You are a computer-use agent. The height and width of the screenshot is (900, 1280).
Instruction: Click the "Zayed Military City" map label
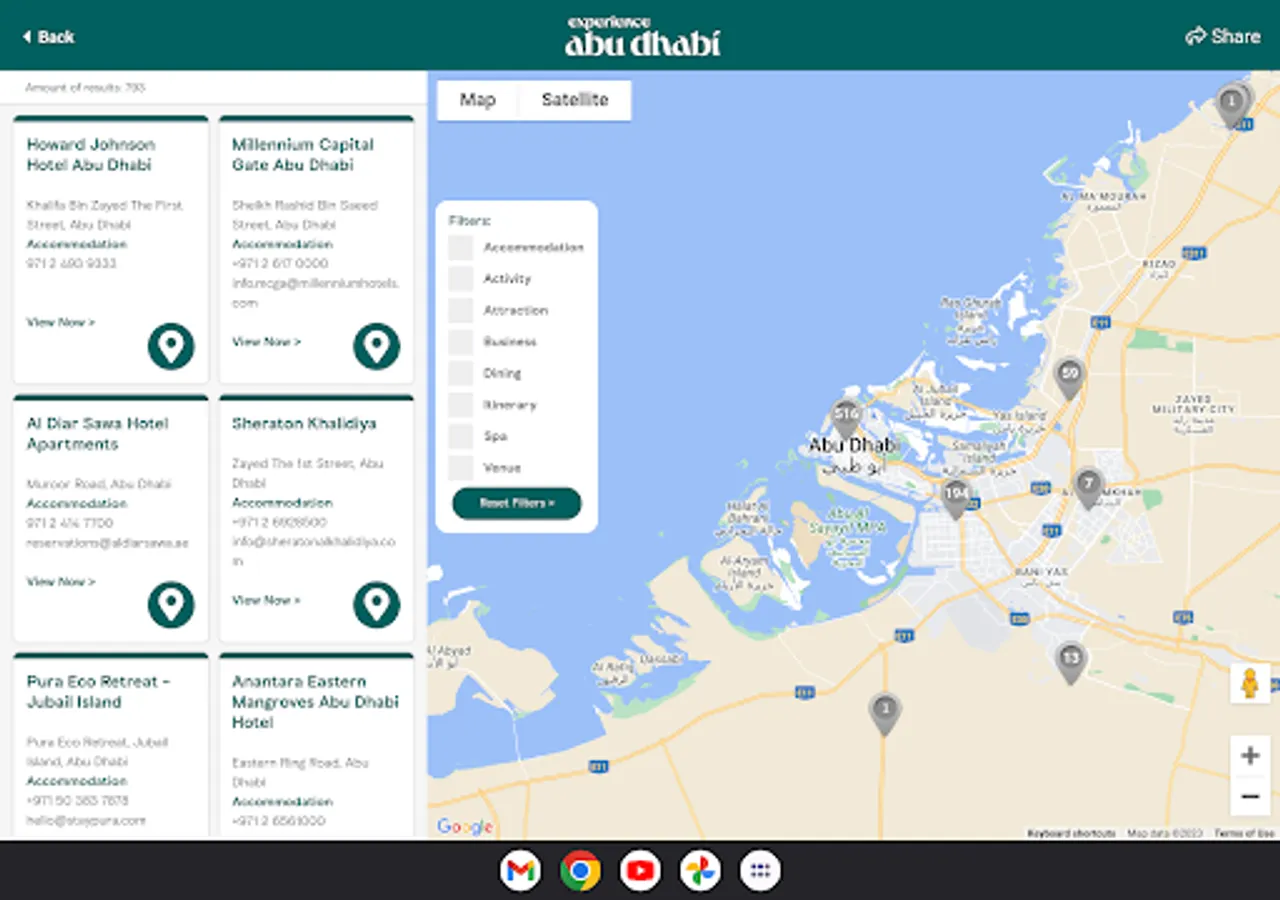(1194, 403)
